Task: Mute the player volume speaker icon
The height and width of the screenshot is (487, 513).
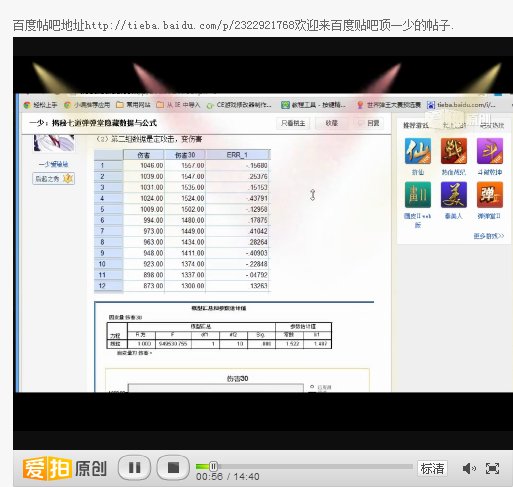Action: [x=469, y=468]
